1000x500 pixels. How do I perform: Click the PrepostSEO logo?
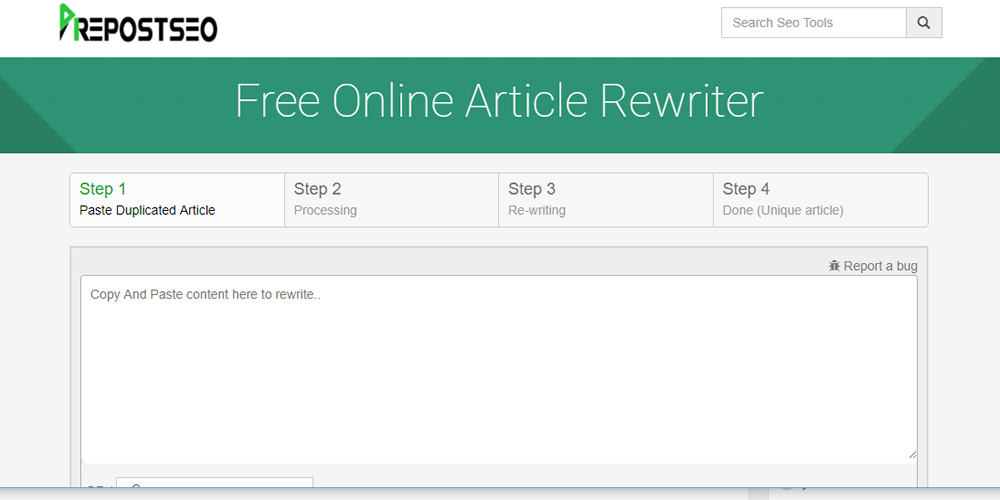(x=138, y=23)
